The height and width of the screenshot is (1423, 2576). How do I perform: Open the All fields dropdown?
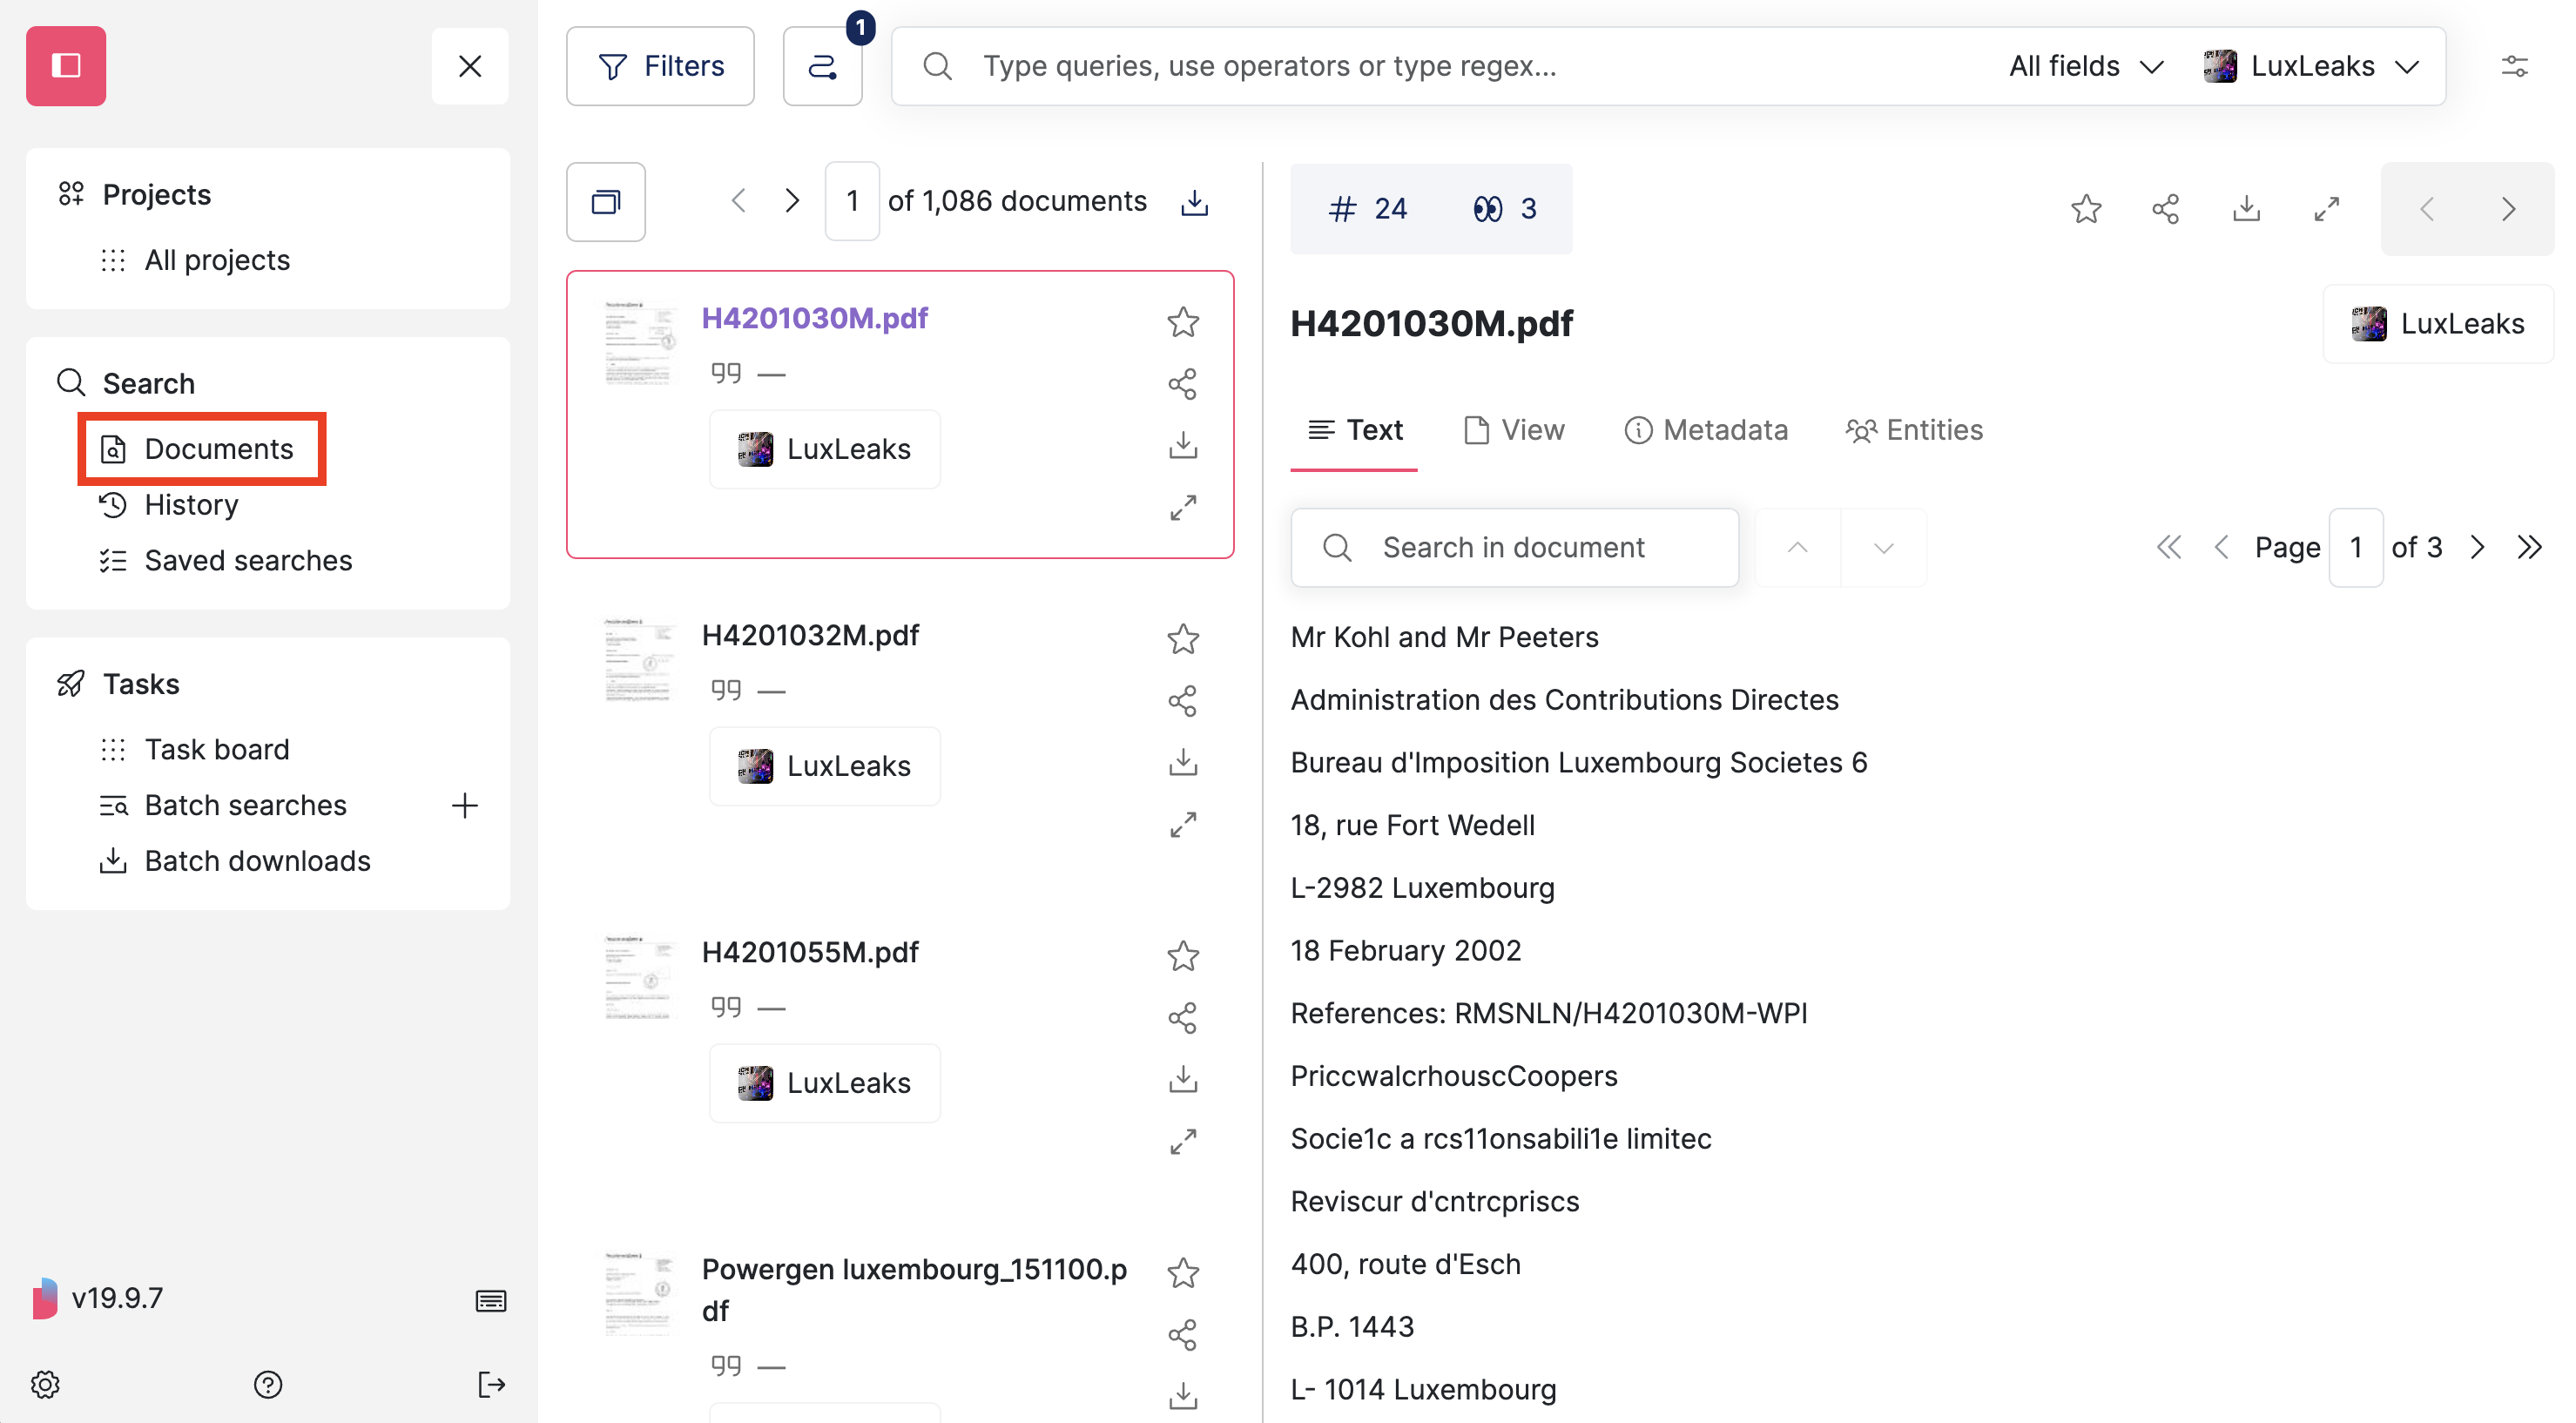(2085, 66)
